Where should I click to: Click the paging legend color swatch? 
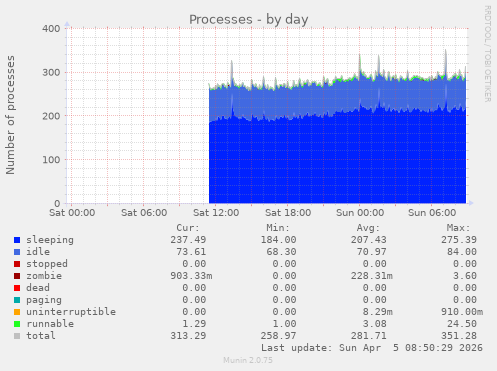(17, 300)
